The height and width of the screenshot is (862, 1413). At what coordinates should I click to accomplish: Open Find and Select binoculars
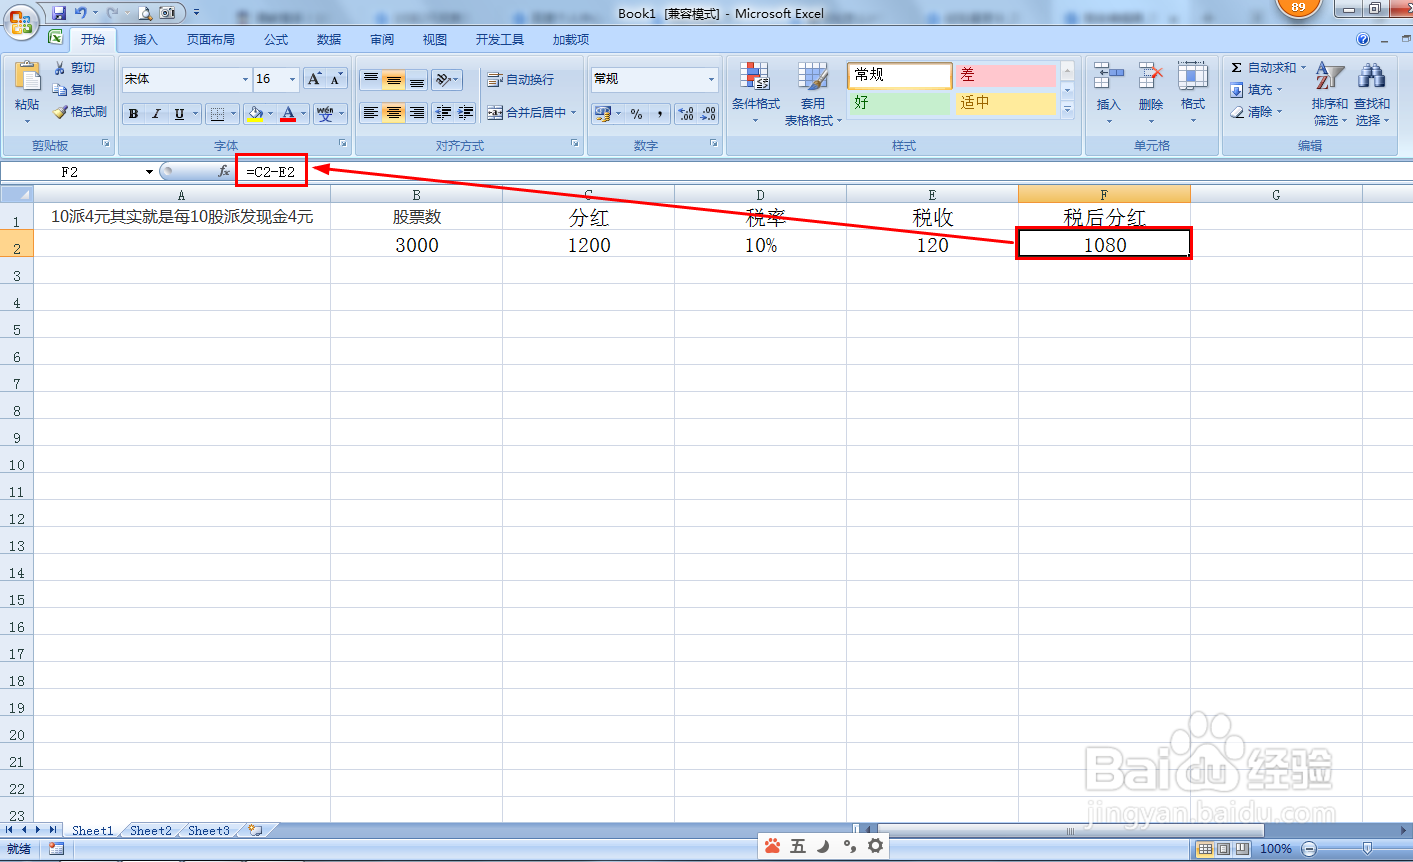(1372, 92)
